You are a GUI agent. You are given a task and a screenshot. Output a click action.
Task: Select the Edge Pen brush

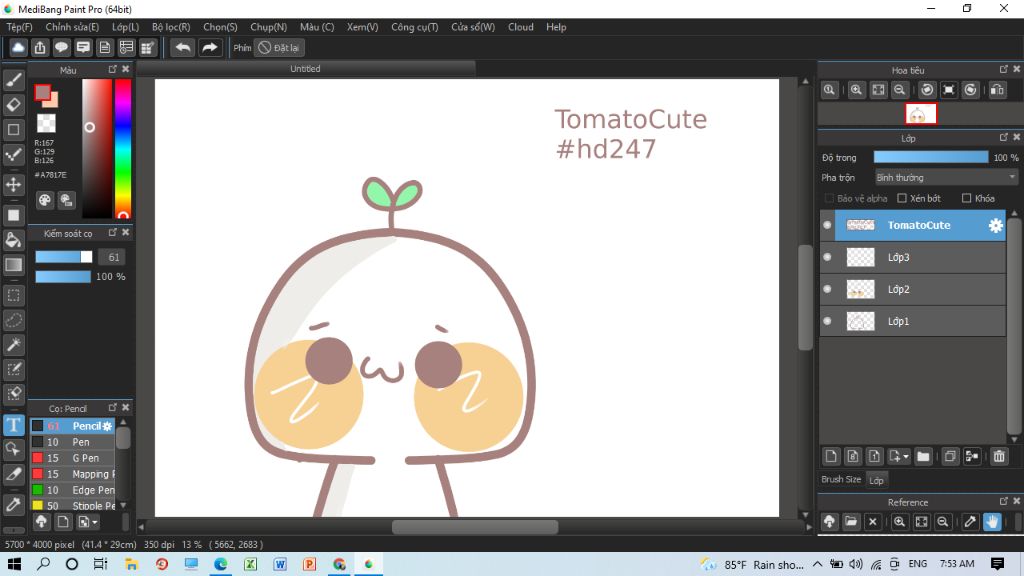pyautogui.click(x=72, y=490)
